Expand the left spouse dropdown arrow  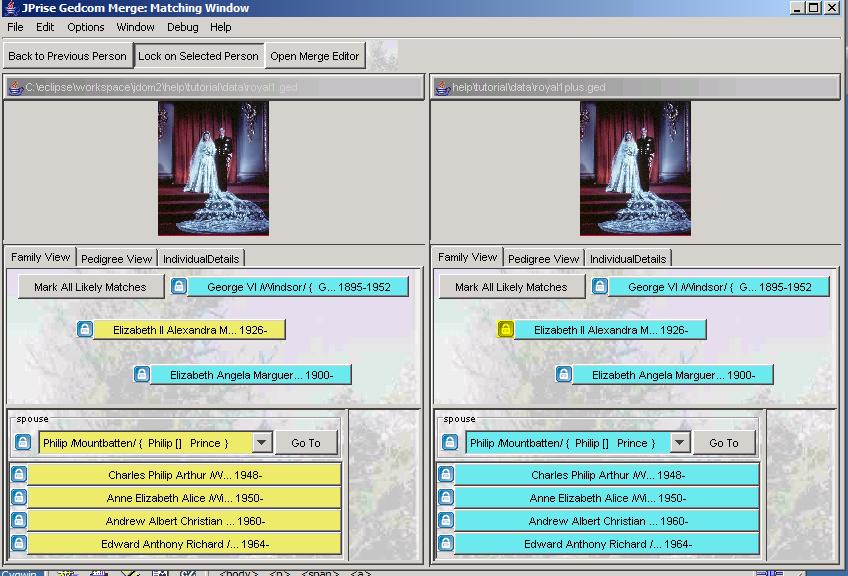click(x=262, y=443)
